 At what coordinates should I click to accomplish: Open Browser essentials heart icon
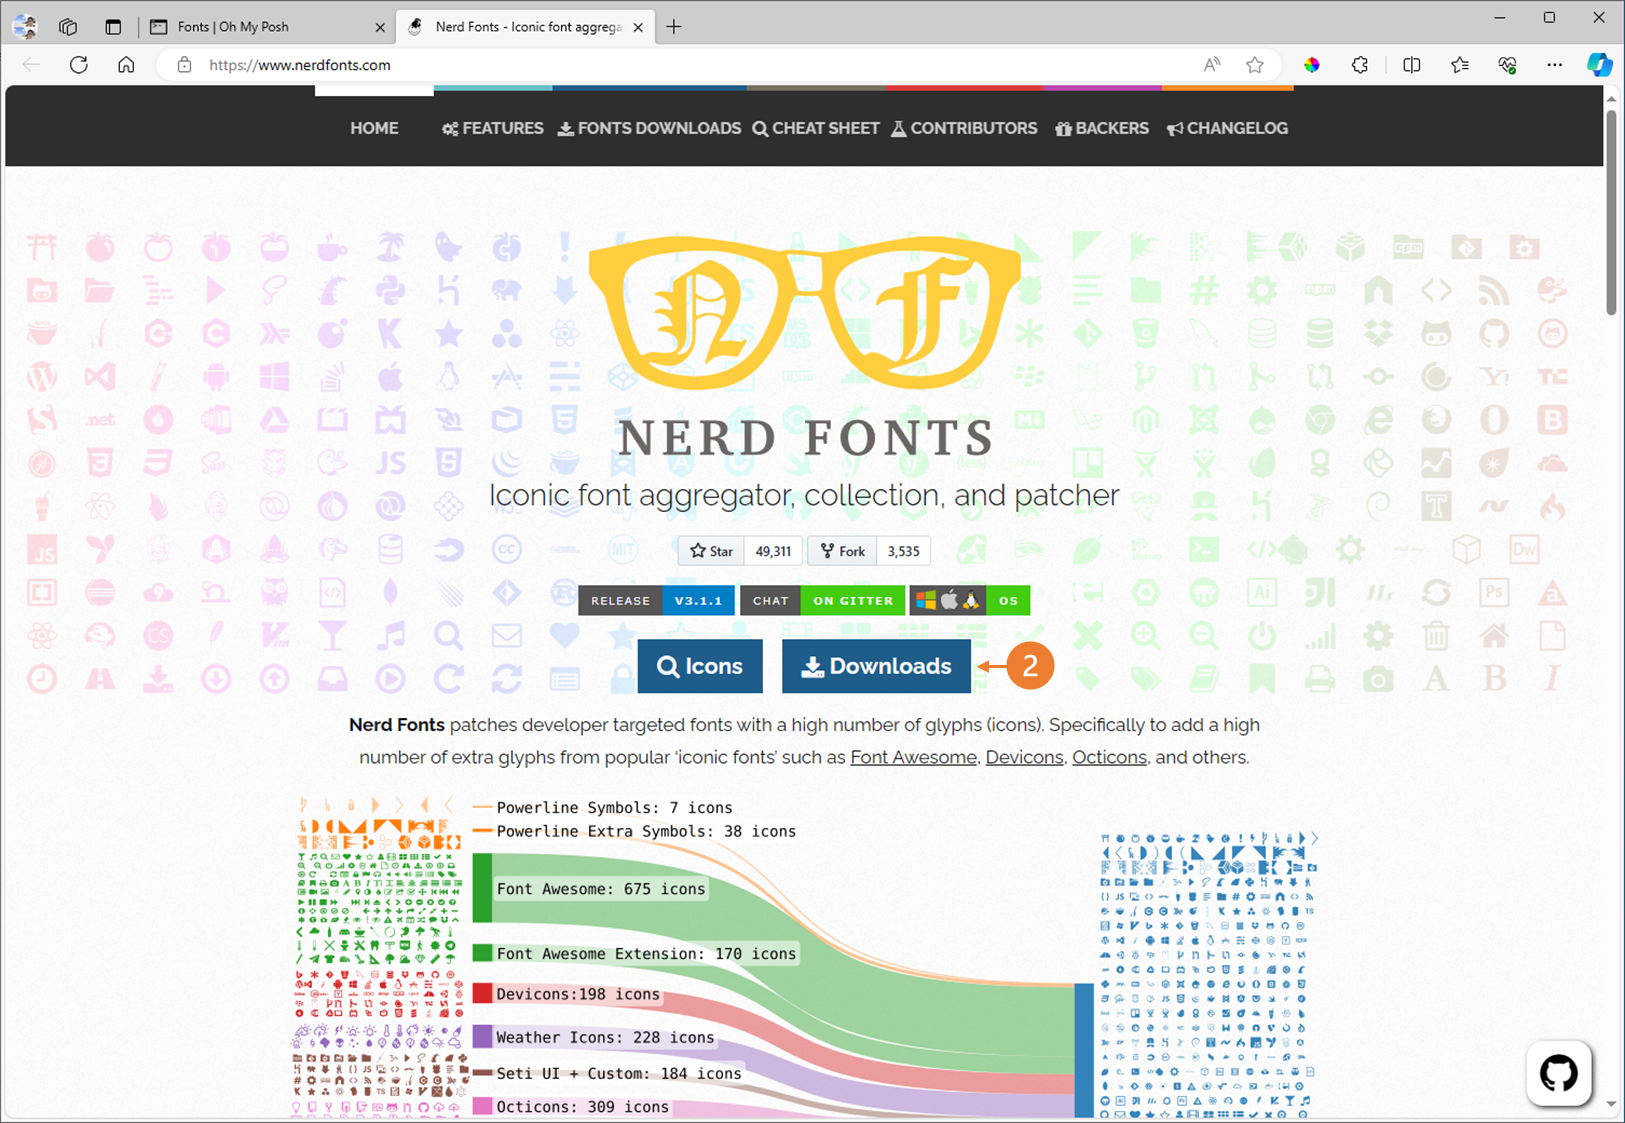pyautogui.click(x=1508, y=65)
